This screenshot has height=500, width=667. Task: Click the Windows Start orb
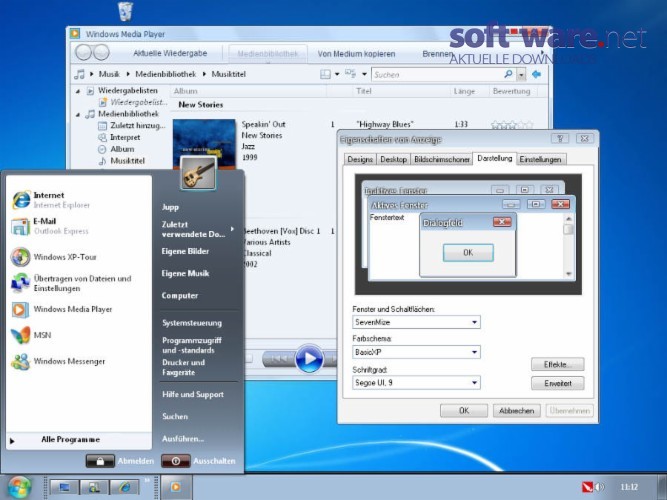(19, 488)
